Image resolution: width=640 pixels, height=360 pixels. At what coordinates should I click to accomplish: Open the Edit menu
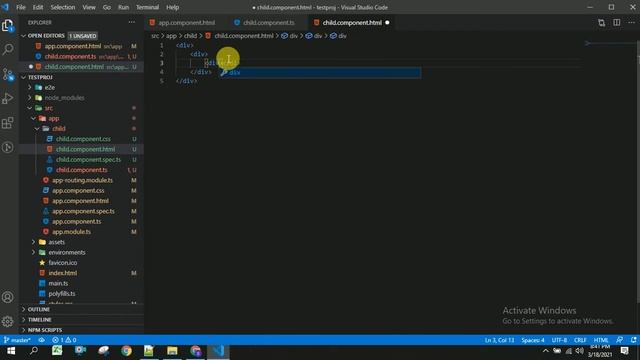point(38,7)
